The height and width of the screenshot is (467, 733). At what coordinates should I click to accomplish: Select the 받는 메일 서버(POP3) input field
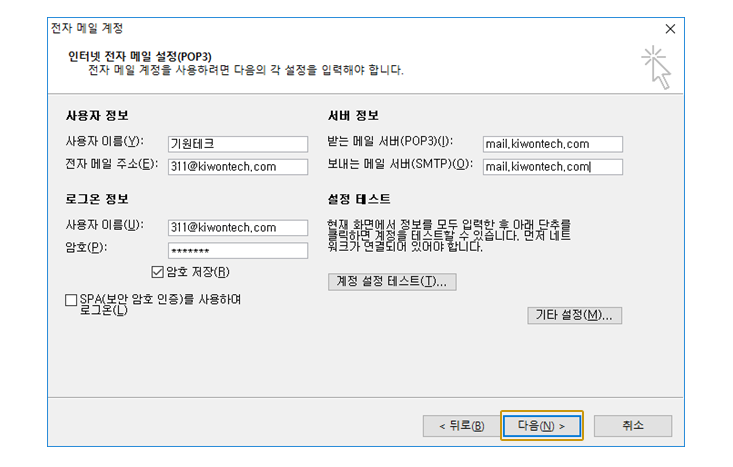click(x=551, y=144)
